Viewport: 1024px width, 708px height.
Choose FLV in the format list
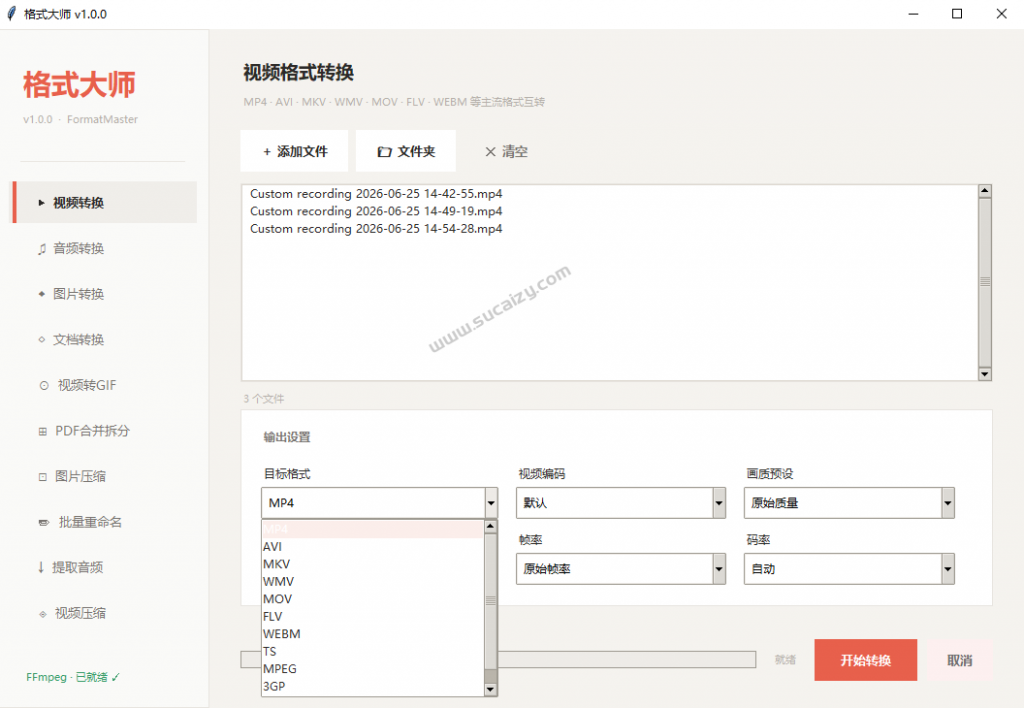373,617
